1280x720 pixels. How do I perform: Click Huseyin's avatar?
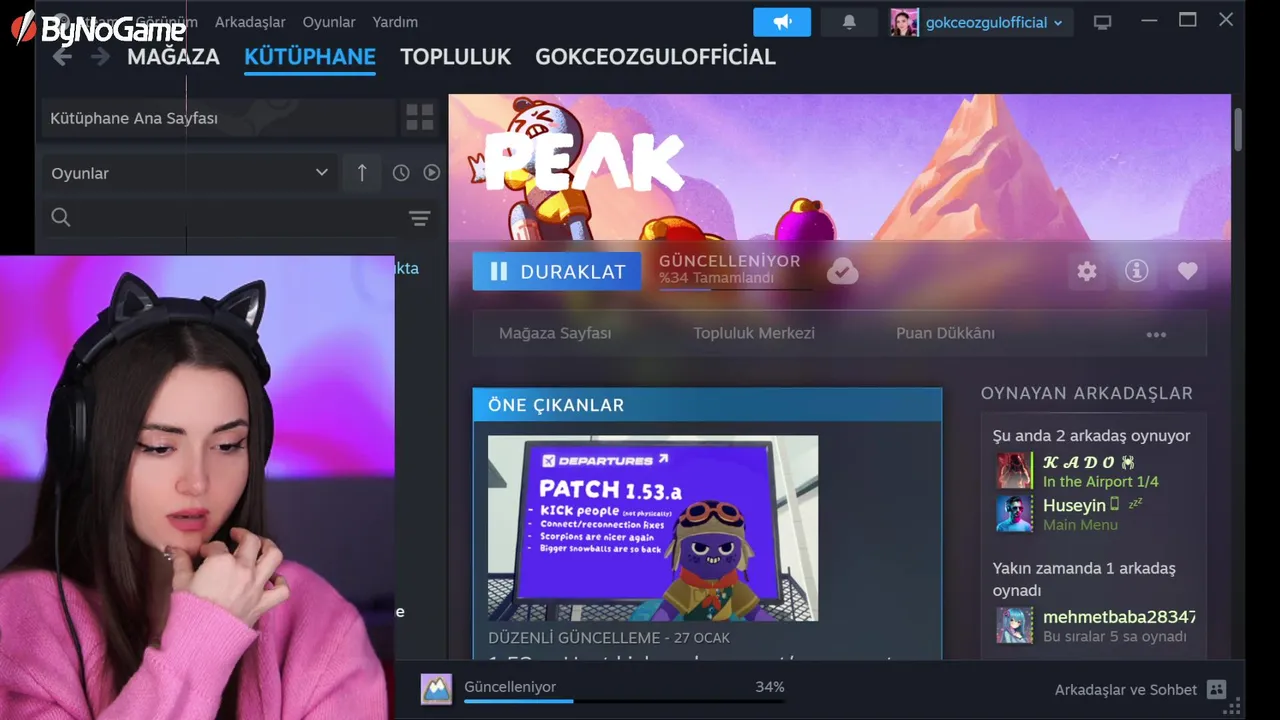pyautogui.click(x=1014, y=514)
